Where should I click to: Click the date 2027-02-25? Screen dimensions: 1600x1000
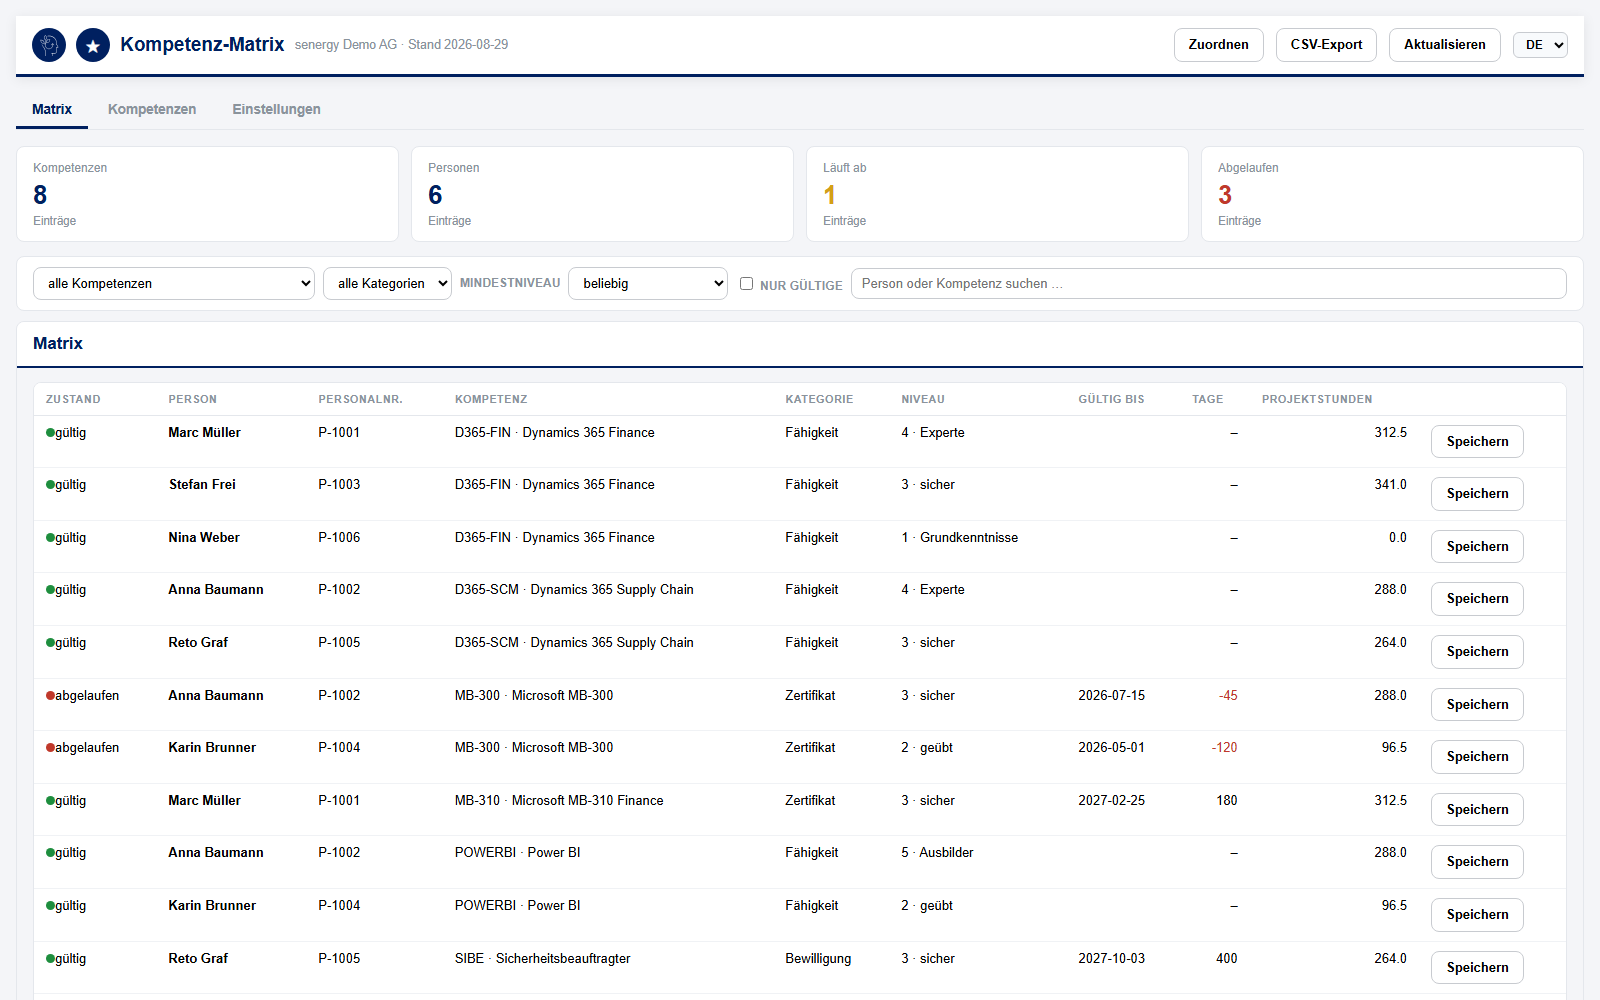1111,801
